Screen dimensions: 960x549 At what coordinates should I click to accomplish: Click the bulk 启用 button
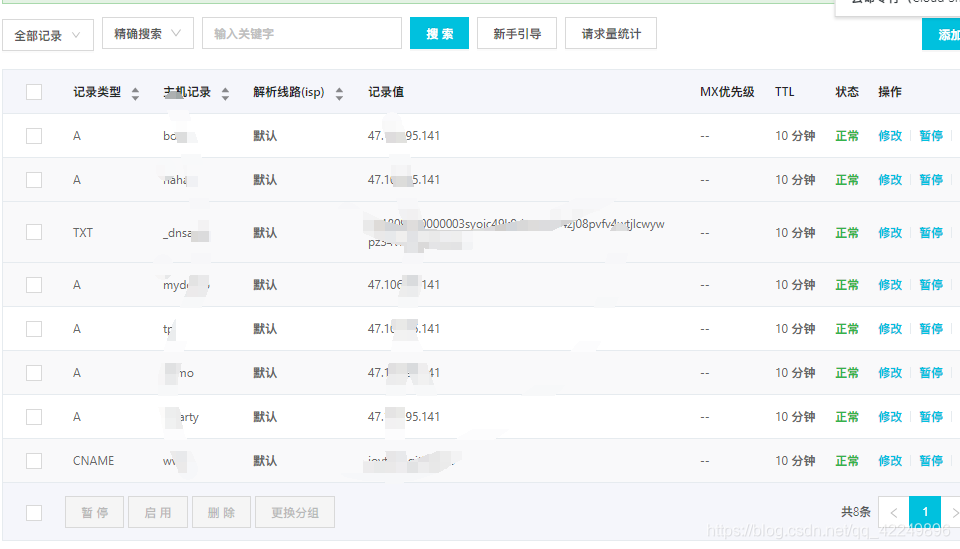tap(158, 512)
